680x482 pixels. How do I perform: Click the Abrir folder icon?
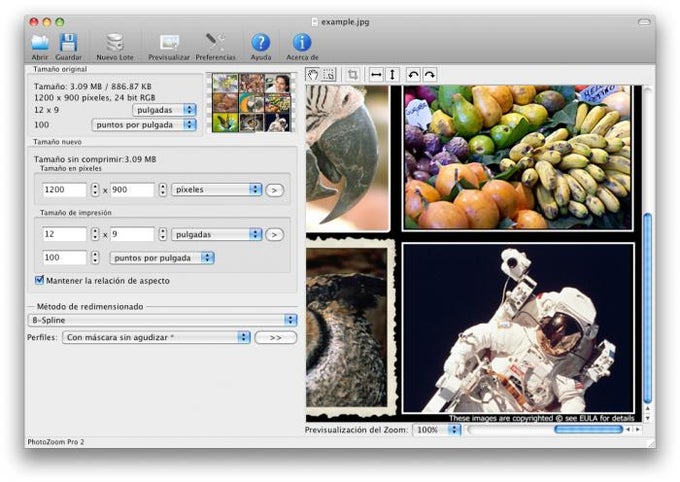pos(40,43)
